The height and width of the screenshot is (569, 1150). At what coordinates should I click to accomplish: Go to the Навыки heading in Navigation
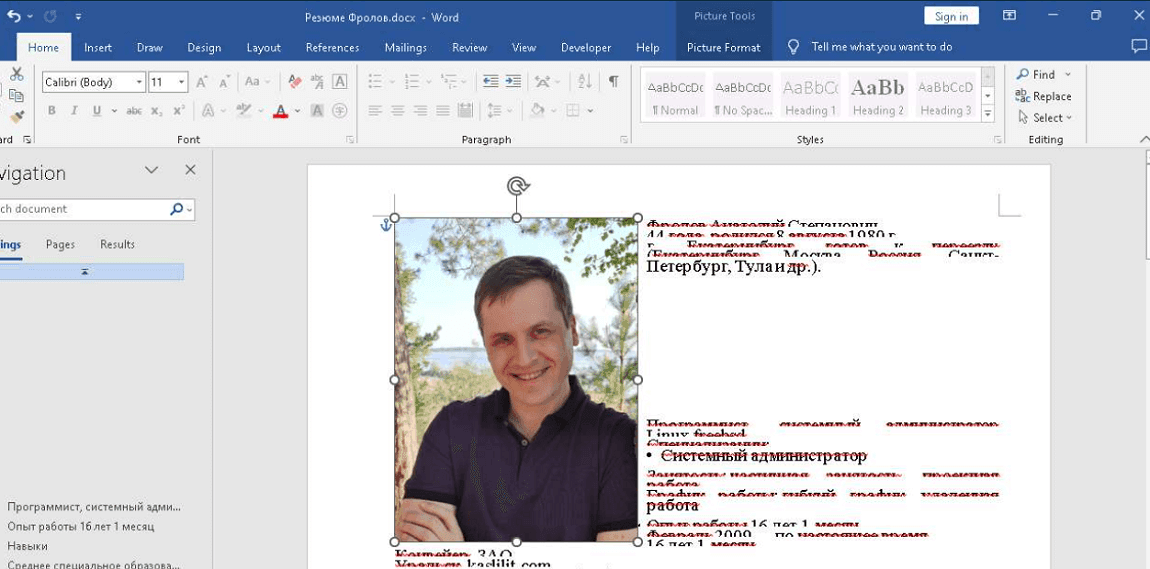27,546
